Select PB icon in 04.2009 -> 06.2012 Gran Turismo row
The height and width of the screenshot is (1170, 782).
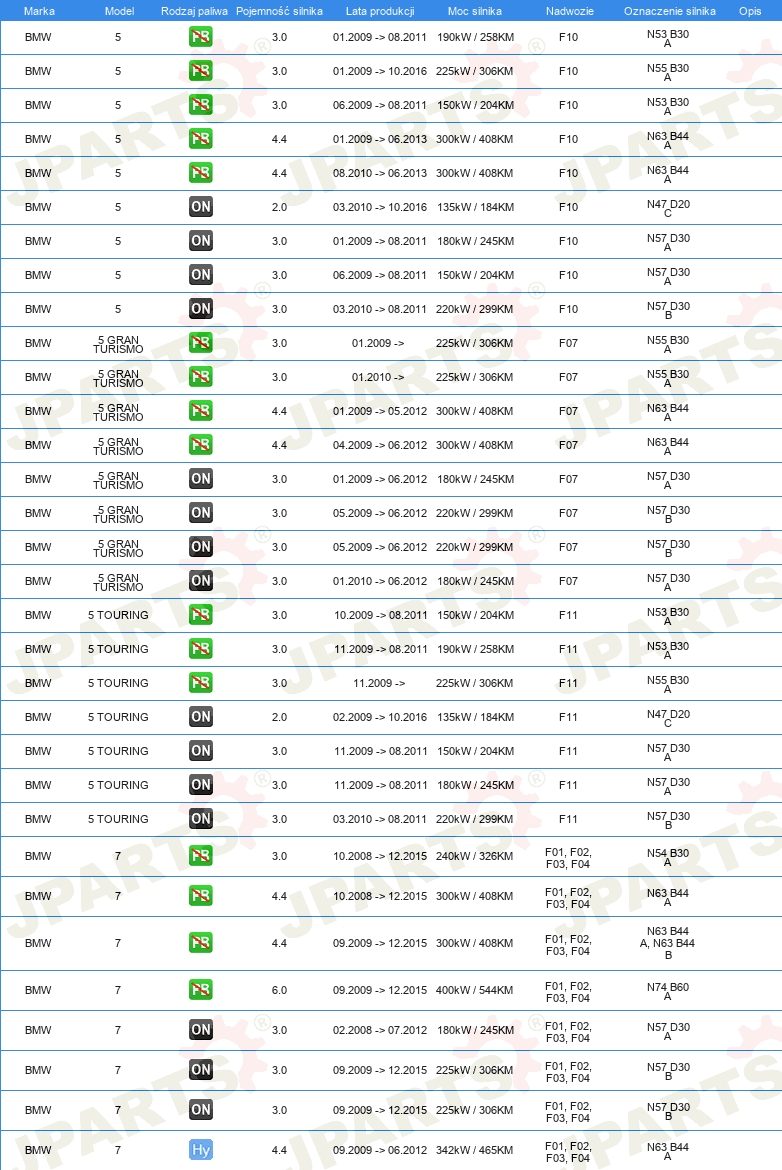[x=201, y=445]
